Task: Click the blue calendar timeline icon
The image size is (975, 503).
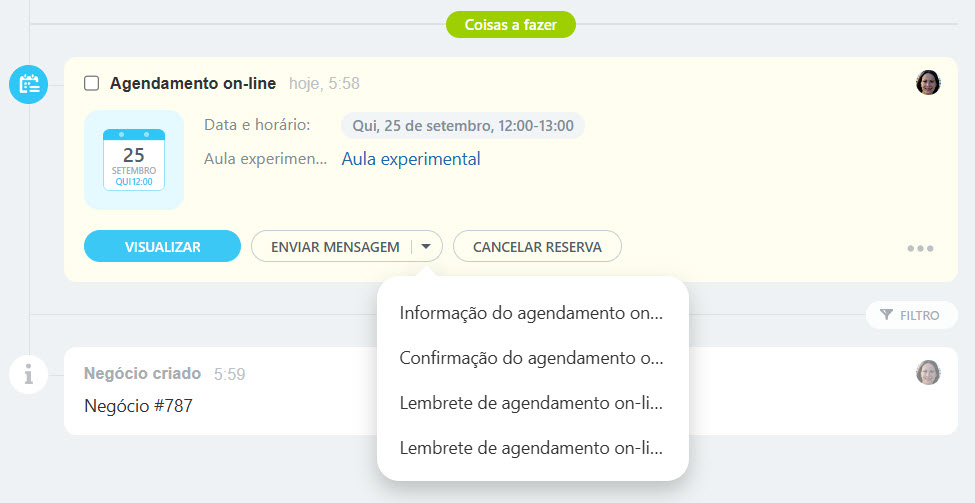Action: tap(29, 84)
